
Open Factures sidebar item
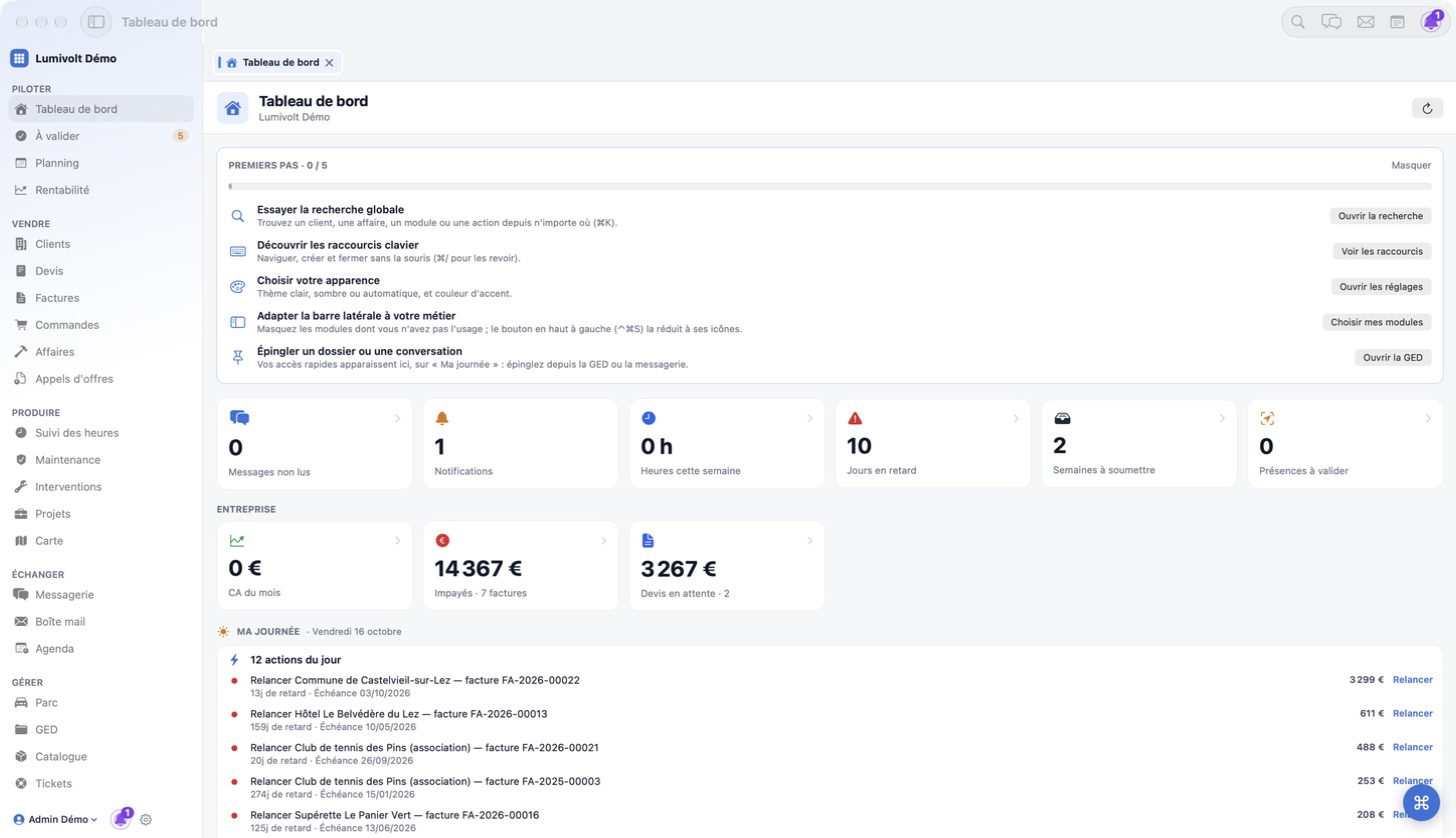(x=100, y=298)
